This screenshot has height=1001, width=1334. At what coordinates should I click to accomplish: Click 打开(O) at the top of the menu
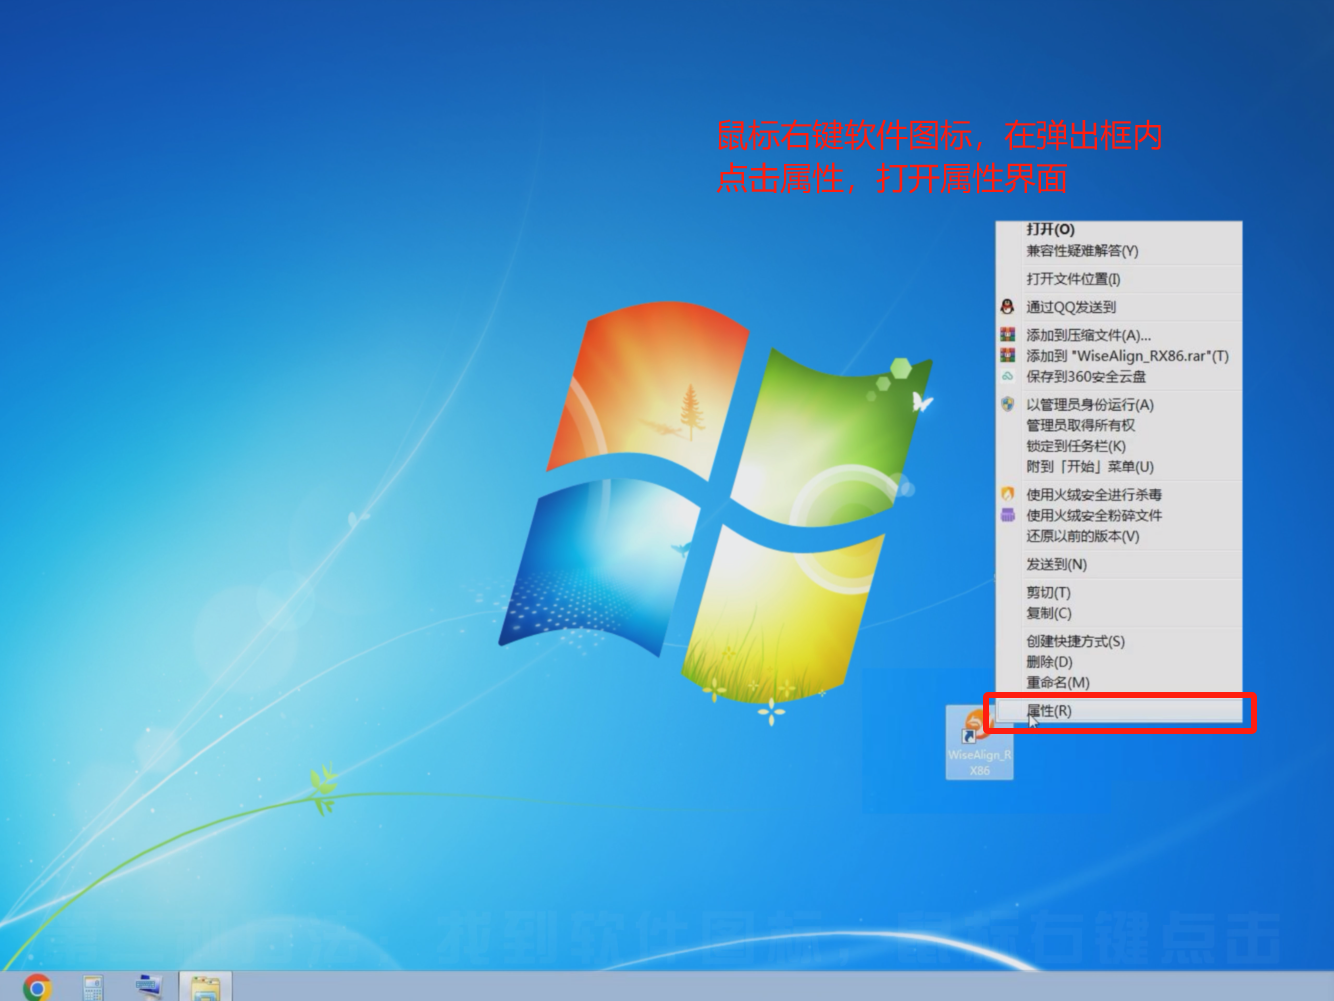point(1050,230)
